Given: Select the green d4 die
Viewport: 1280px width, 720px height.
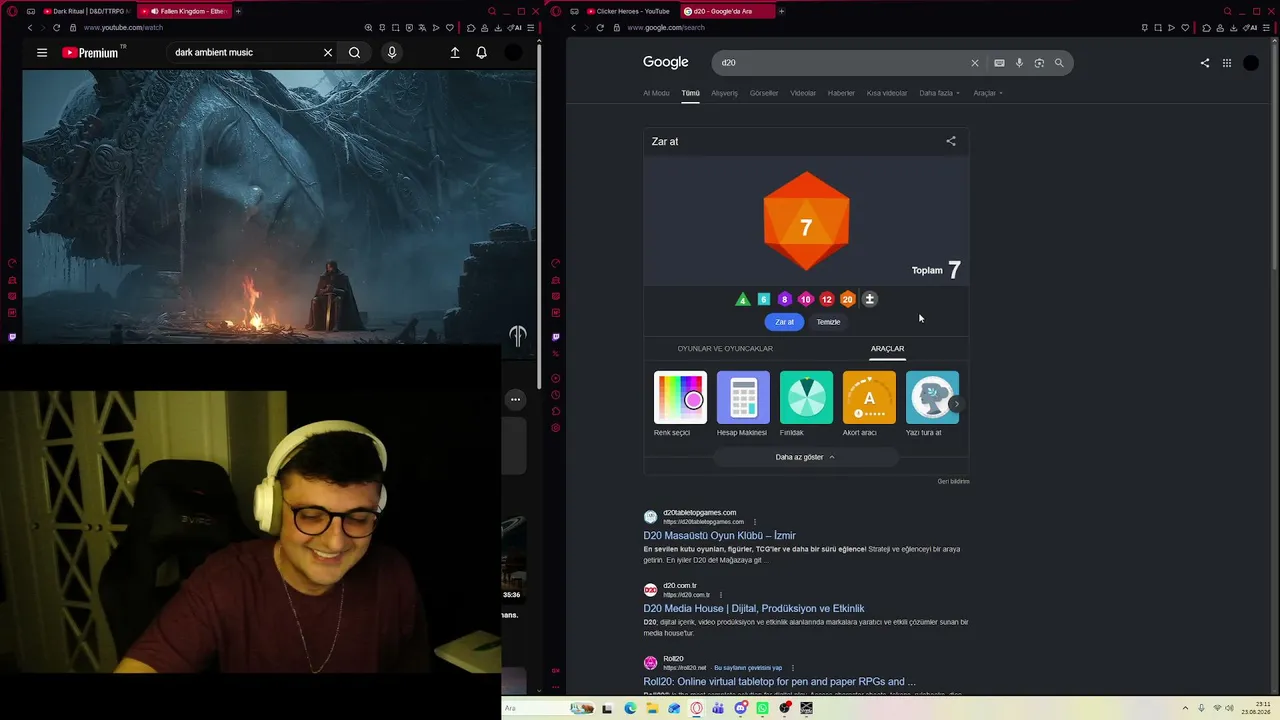Looking at the screenshot, I should [x=742, y=299].
